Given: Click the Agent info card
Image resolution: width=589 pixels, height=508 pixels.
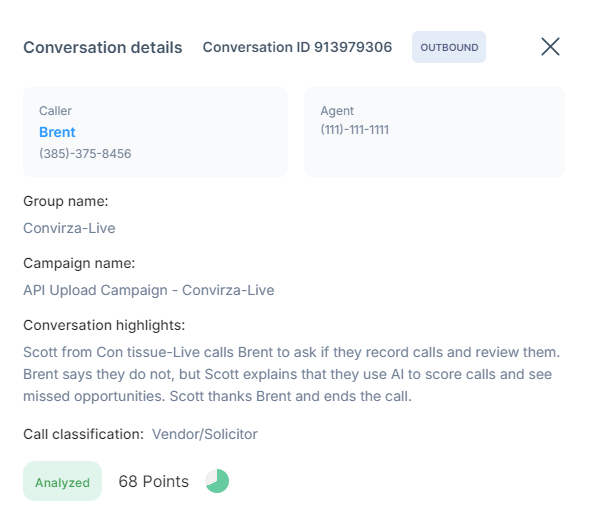Looking at the screenshot, I should click(x=434, y=132).
